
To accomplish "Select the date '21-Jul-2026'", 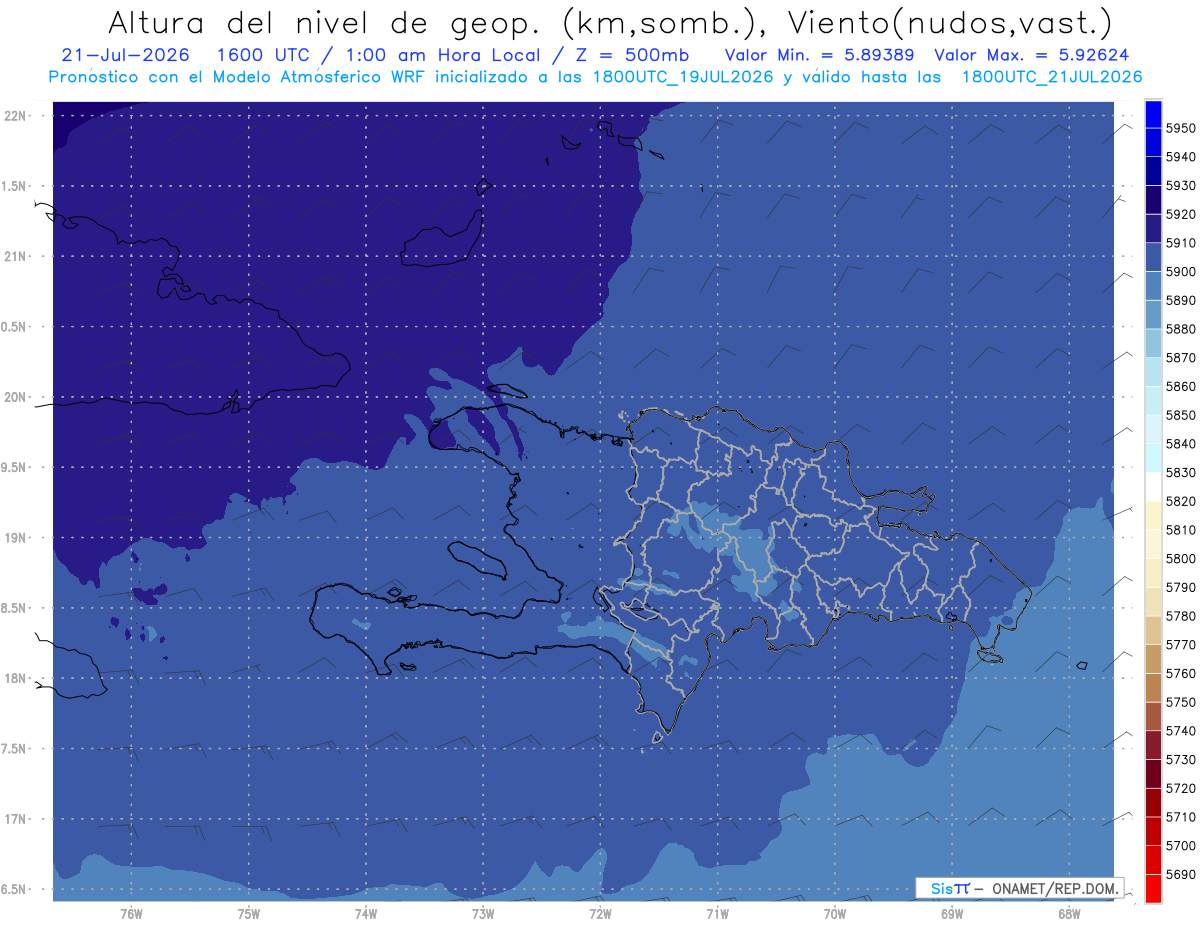I will [125, 55].
